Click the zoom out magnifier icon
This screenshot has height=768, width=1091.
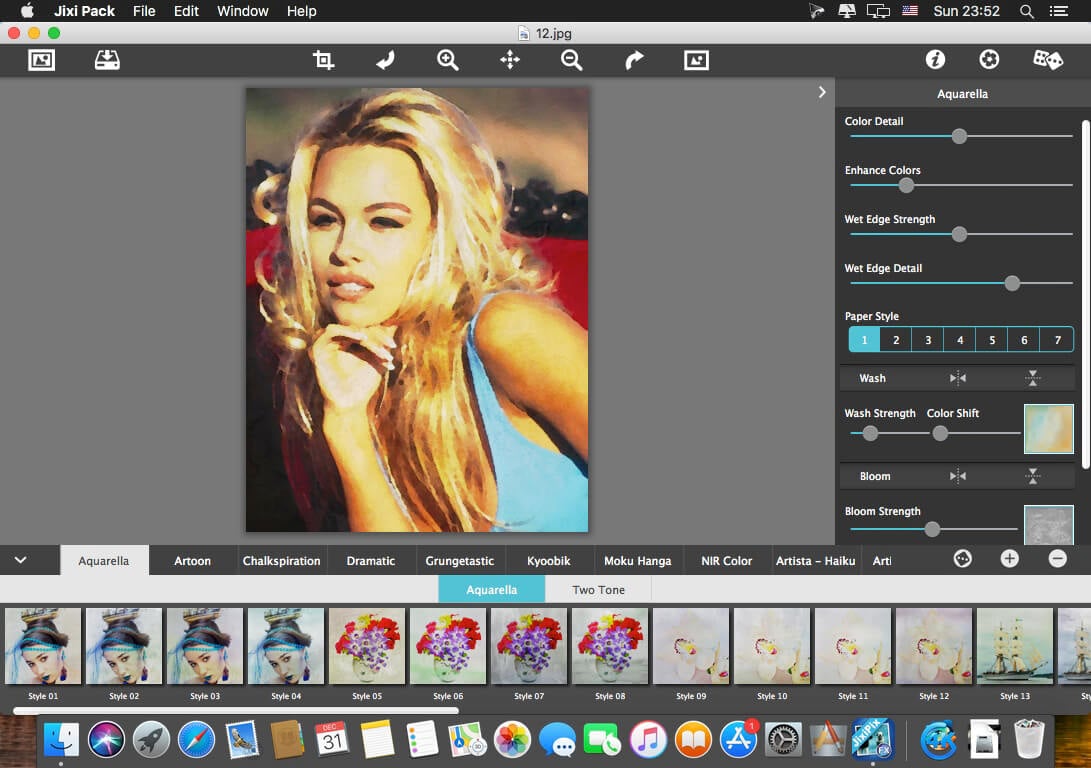571,60
